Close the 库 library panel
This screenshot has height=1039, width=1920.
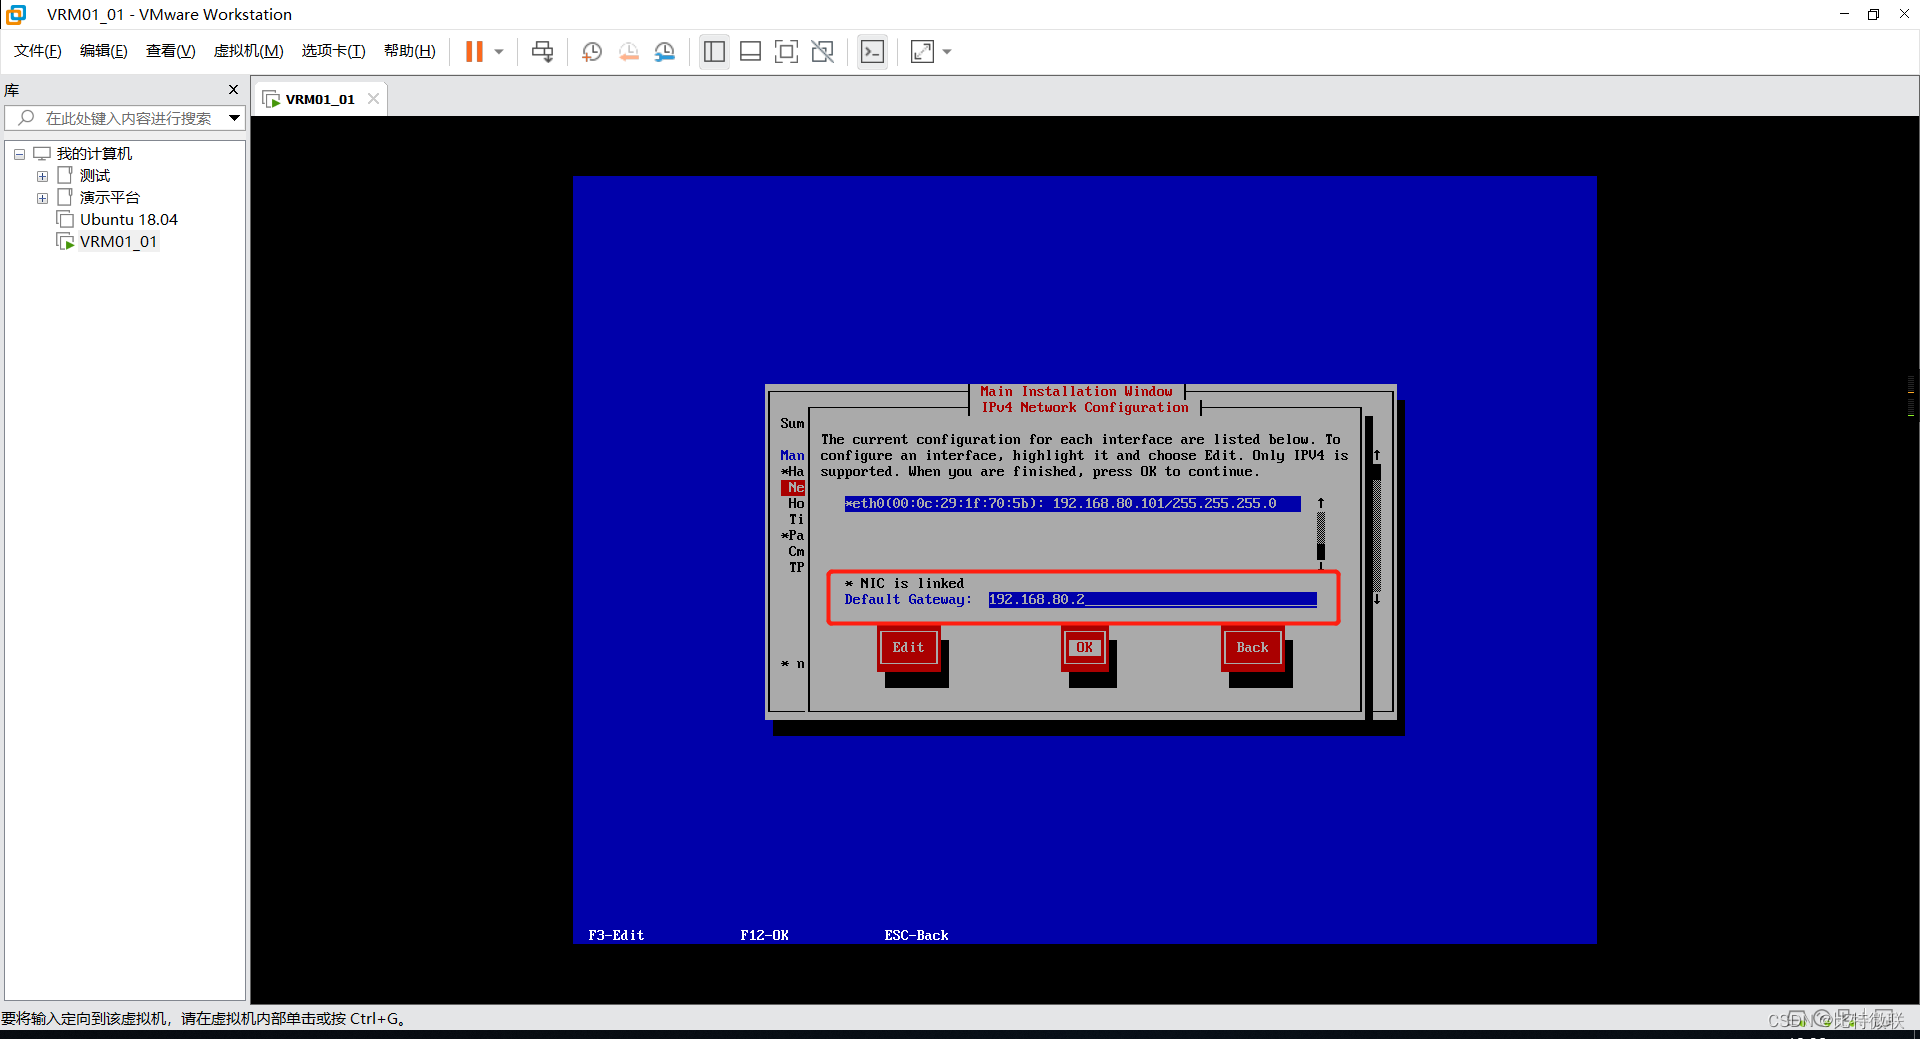[x=233, y=90]
